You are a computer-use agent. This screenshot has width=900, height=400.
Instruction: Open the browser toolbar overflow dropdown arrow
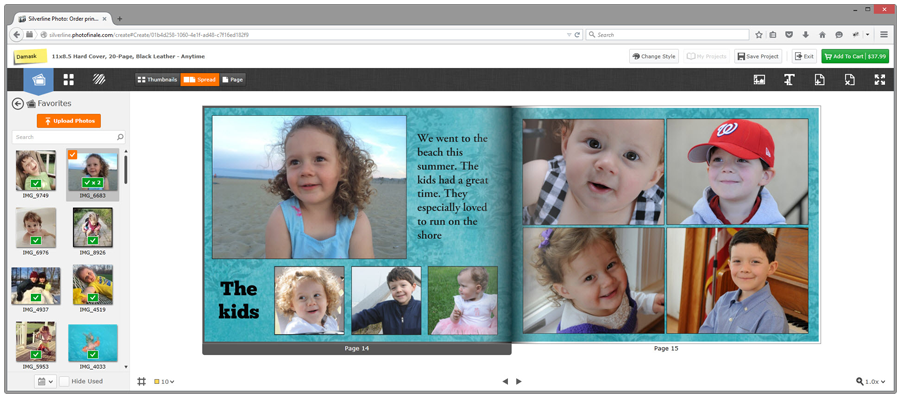pos(867,35)
